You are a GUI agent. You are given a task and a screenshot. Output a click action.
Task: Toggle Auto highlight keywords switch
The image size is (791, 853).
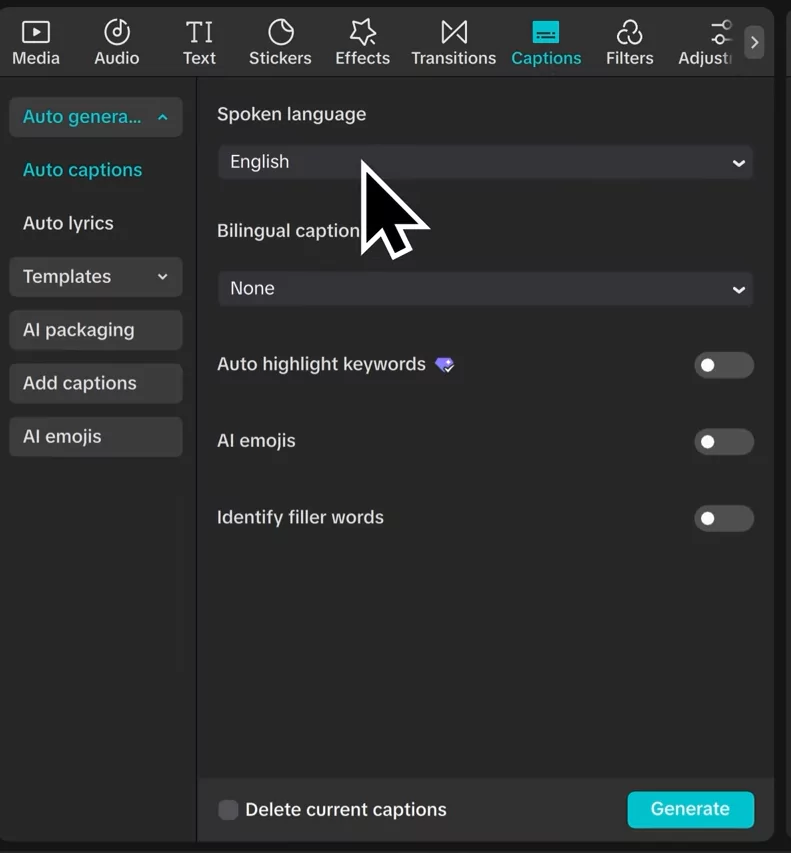(x=724, y=365)
